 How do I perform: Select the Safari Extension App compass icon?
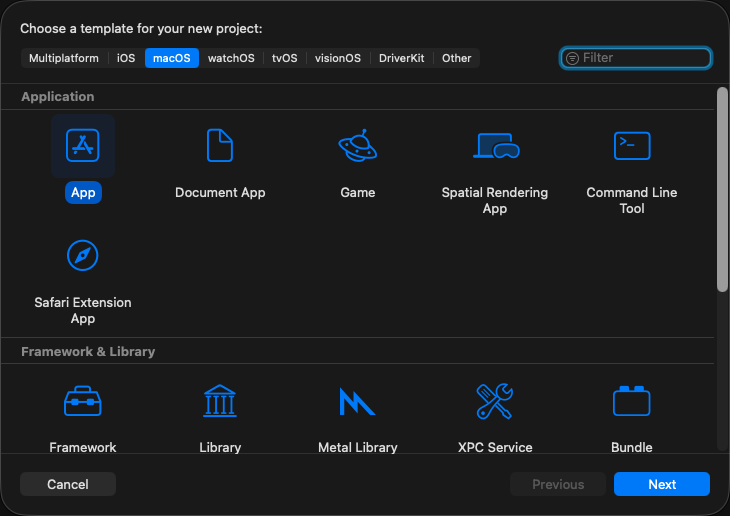click(x=83, y=256)
